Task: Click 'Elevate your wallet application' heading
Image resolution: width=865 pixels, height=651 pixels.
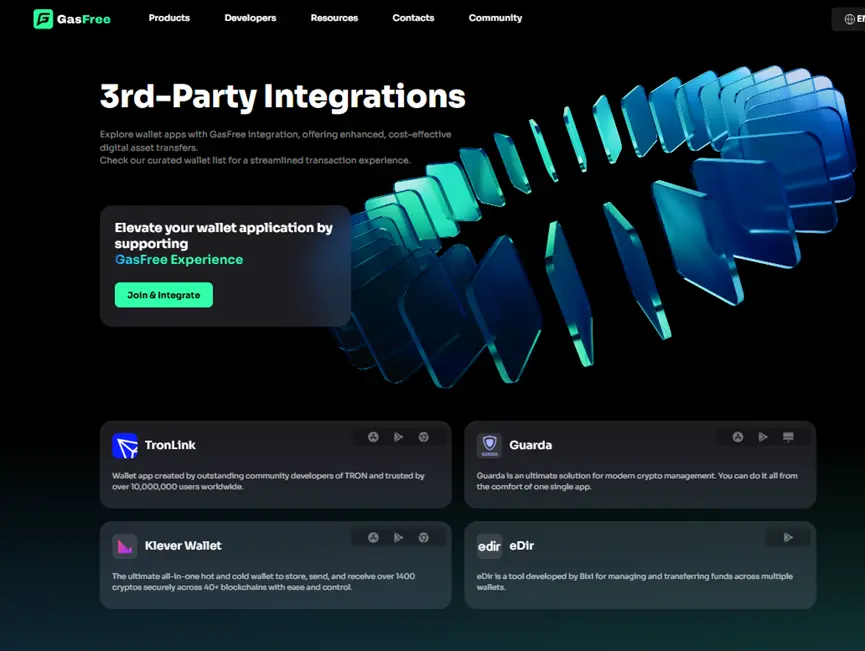Action: click(223, 236)
